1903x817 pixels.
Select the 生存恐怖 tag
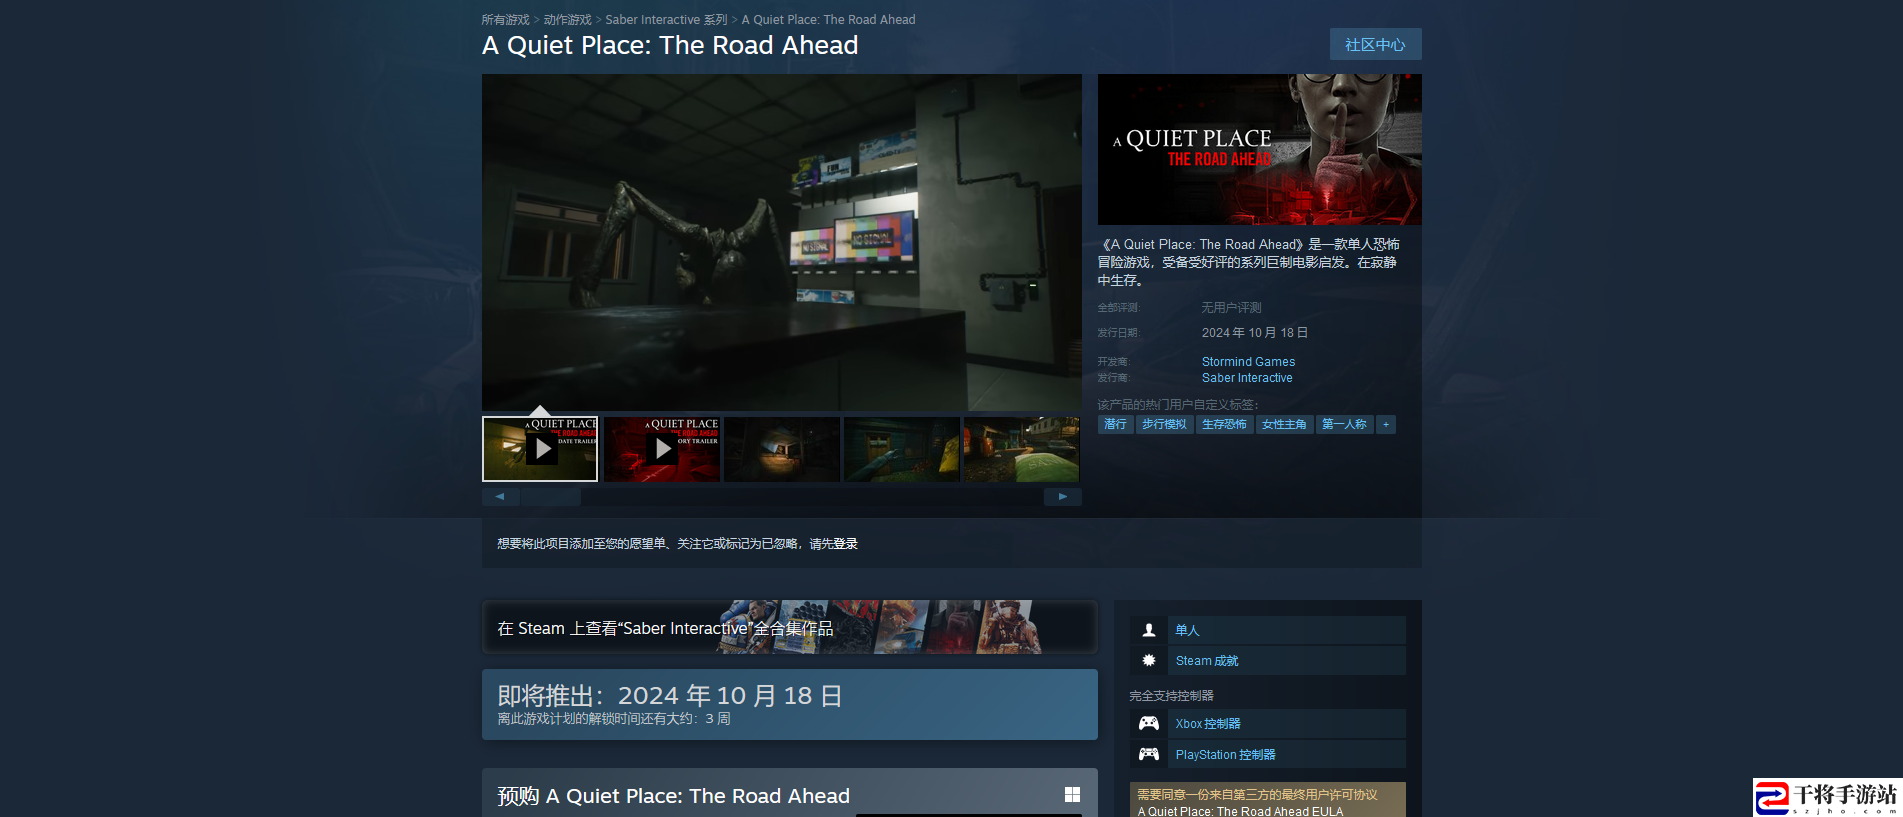tap(1224, 425)
